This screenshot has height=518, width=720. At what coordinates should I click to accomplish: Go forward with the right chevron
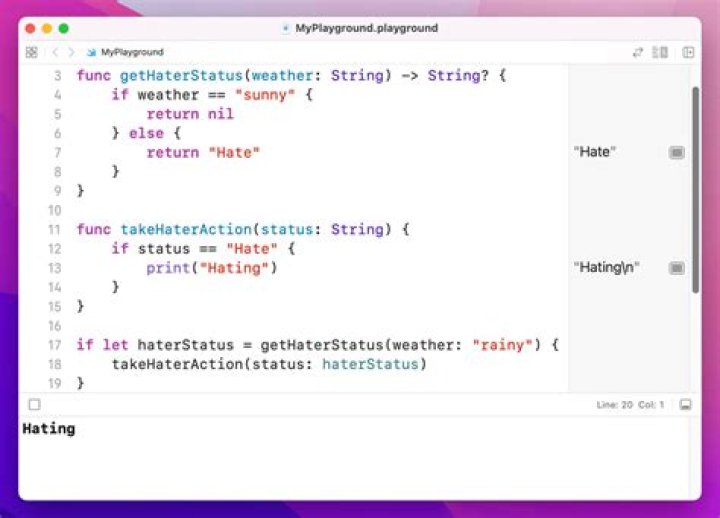pyautogui.click(x=70, y=52)
